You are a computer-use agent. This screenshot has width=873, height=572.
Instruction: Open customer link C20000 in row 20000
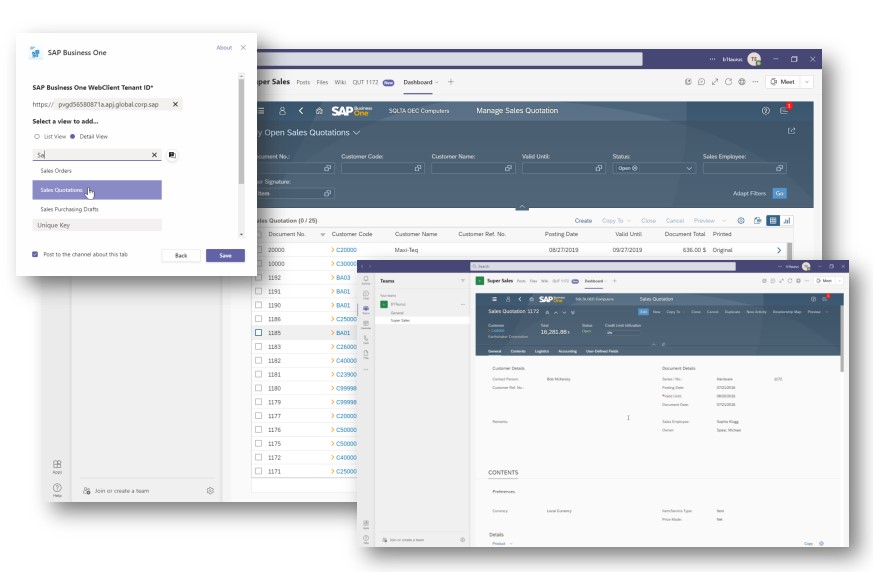[346, 250]
